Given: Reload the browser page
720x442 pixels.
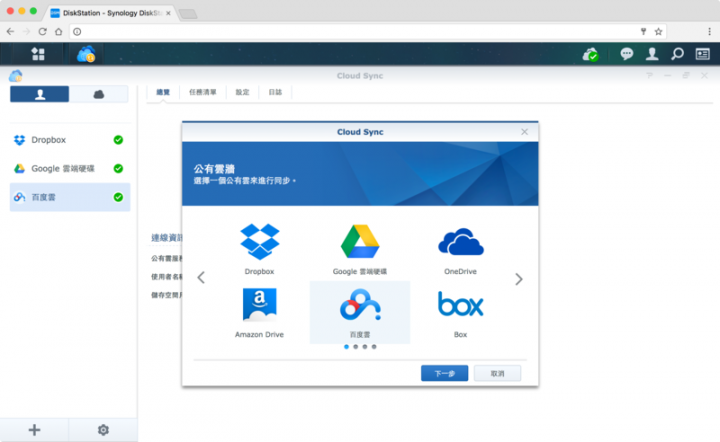Looking at the screenshot, I should 42,32.
